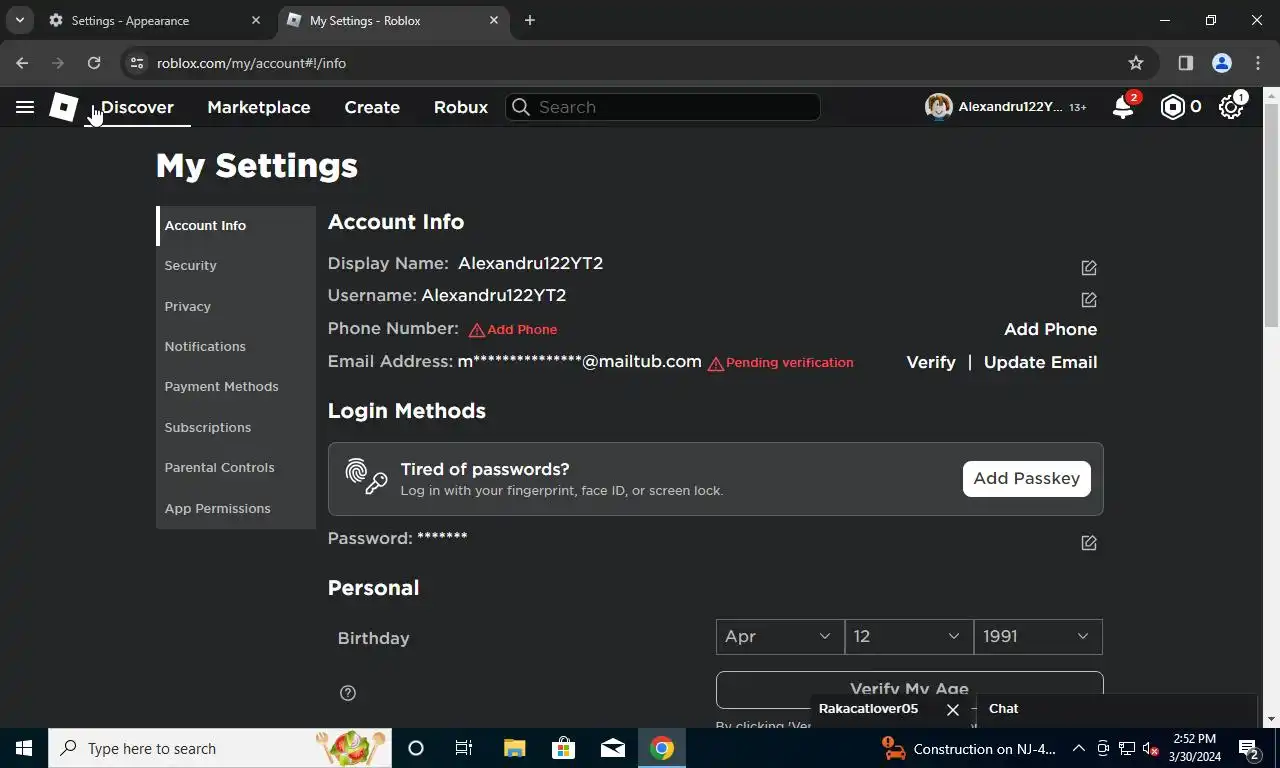The image size is (1280, 768).
Task: Open Task View on taskbar
Action: (x=465, y=748)
